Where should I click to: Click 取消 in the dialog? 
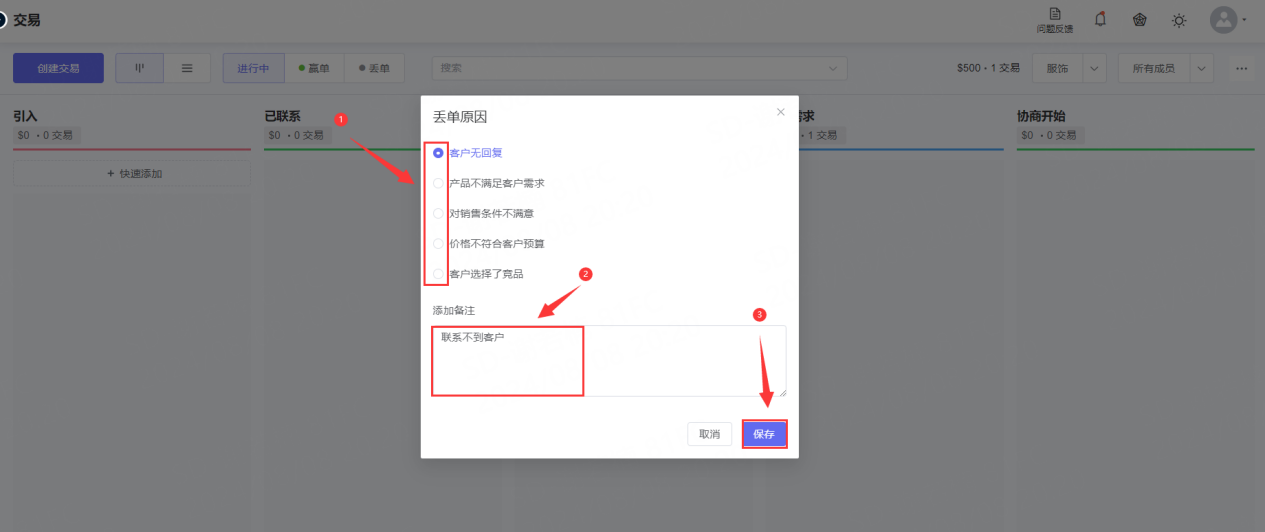(709, 434)
